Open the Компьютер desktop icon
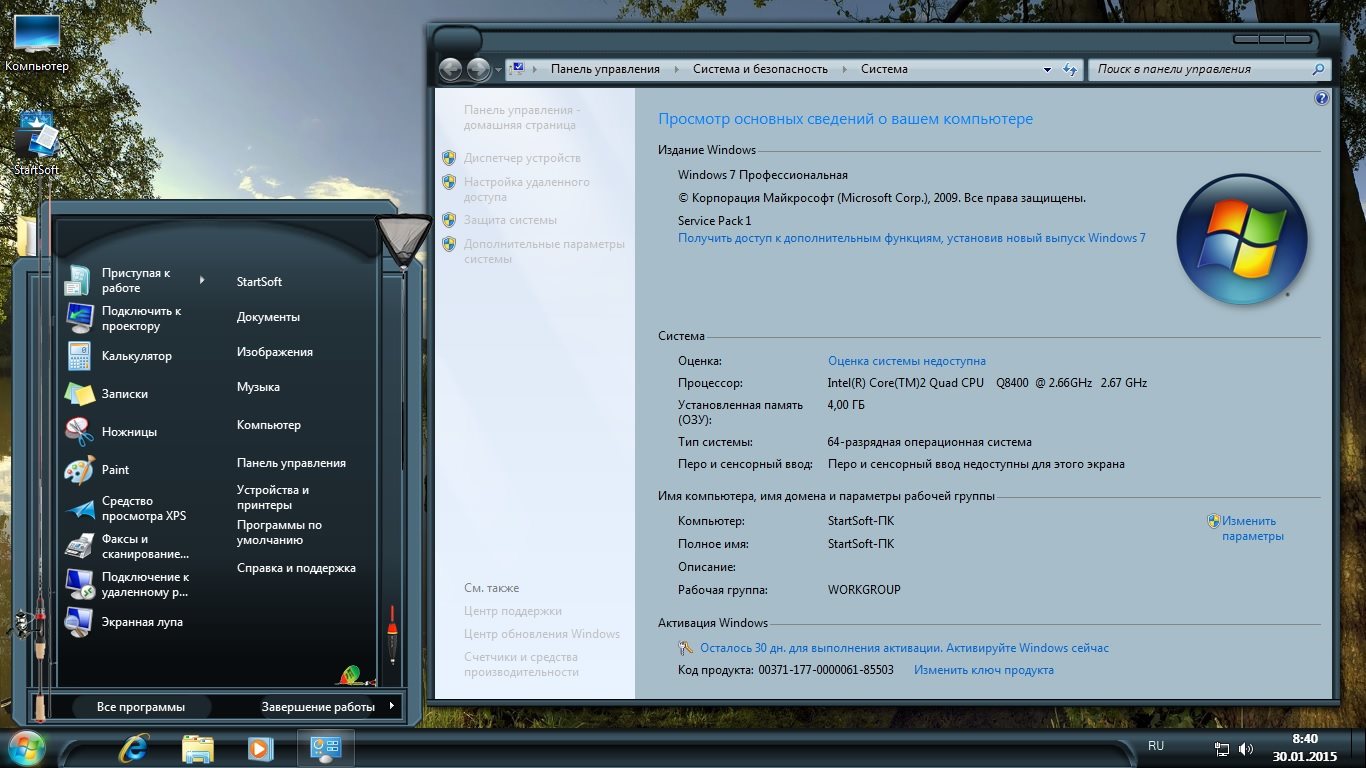This screenshot has height=768, width=1366. pos(37,44)
